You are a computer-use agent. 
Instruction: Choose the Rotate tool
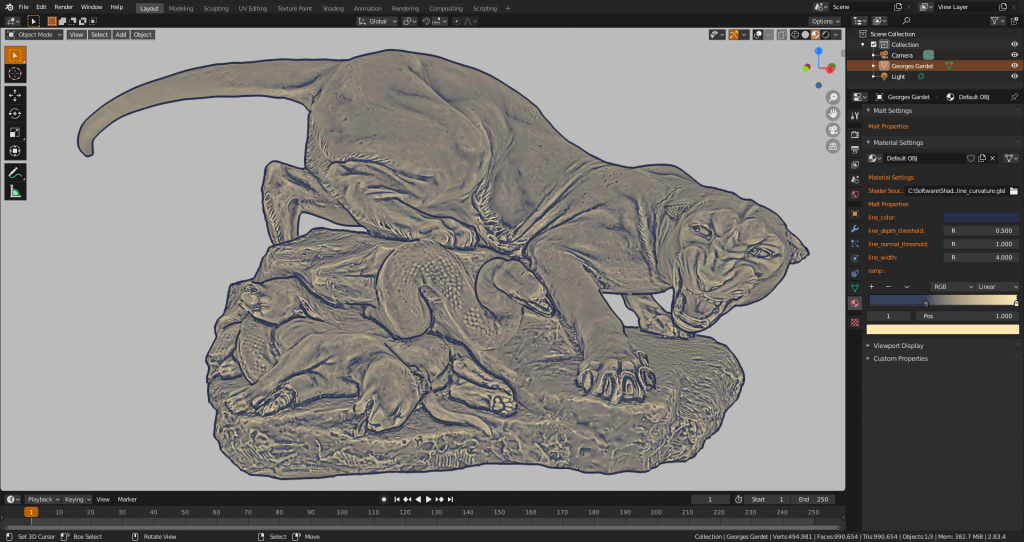point(15,114)
